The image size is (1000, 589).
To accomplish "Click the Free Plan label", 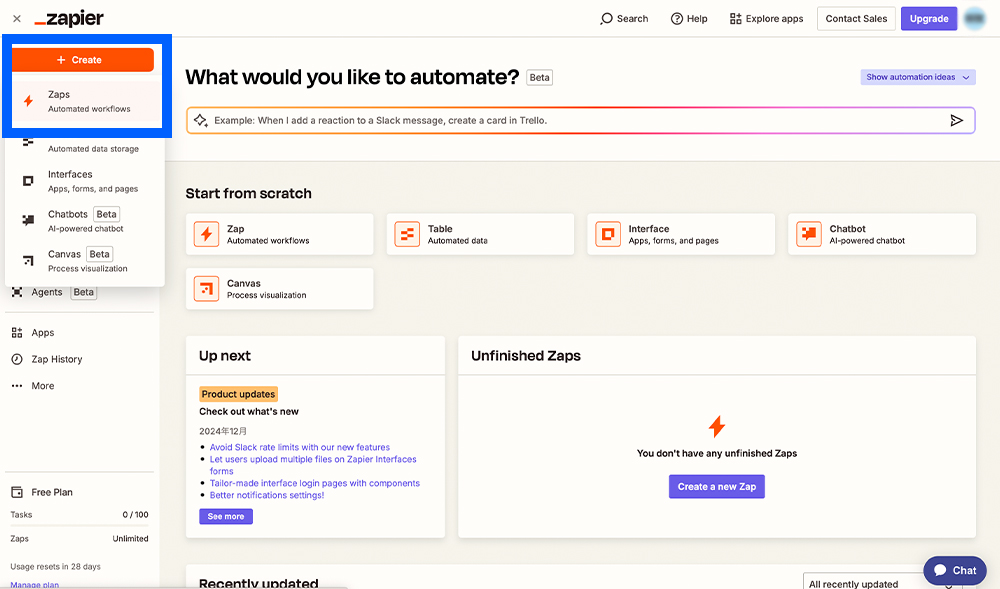I will (x=52, y=492).
